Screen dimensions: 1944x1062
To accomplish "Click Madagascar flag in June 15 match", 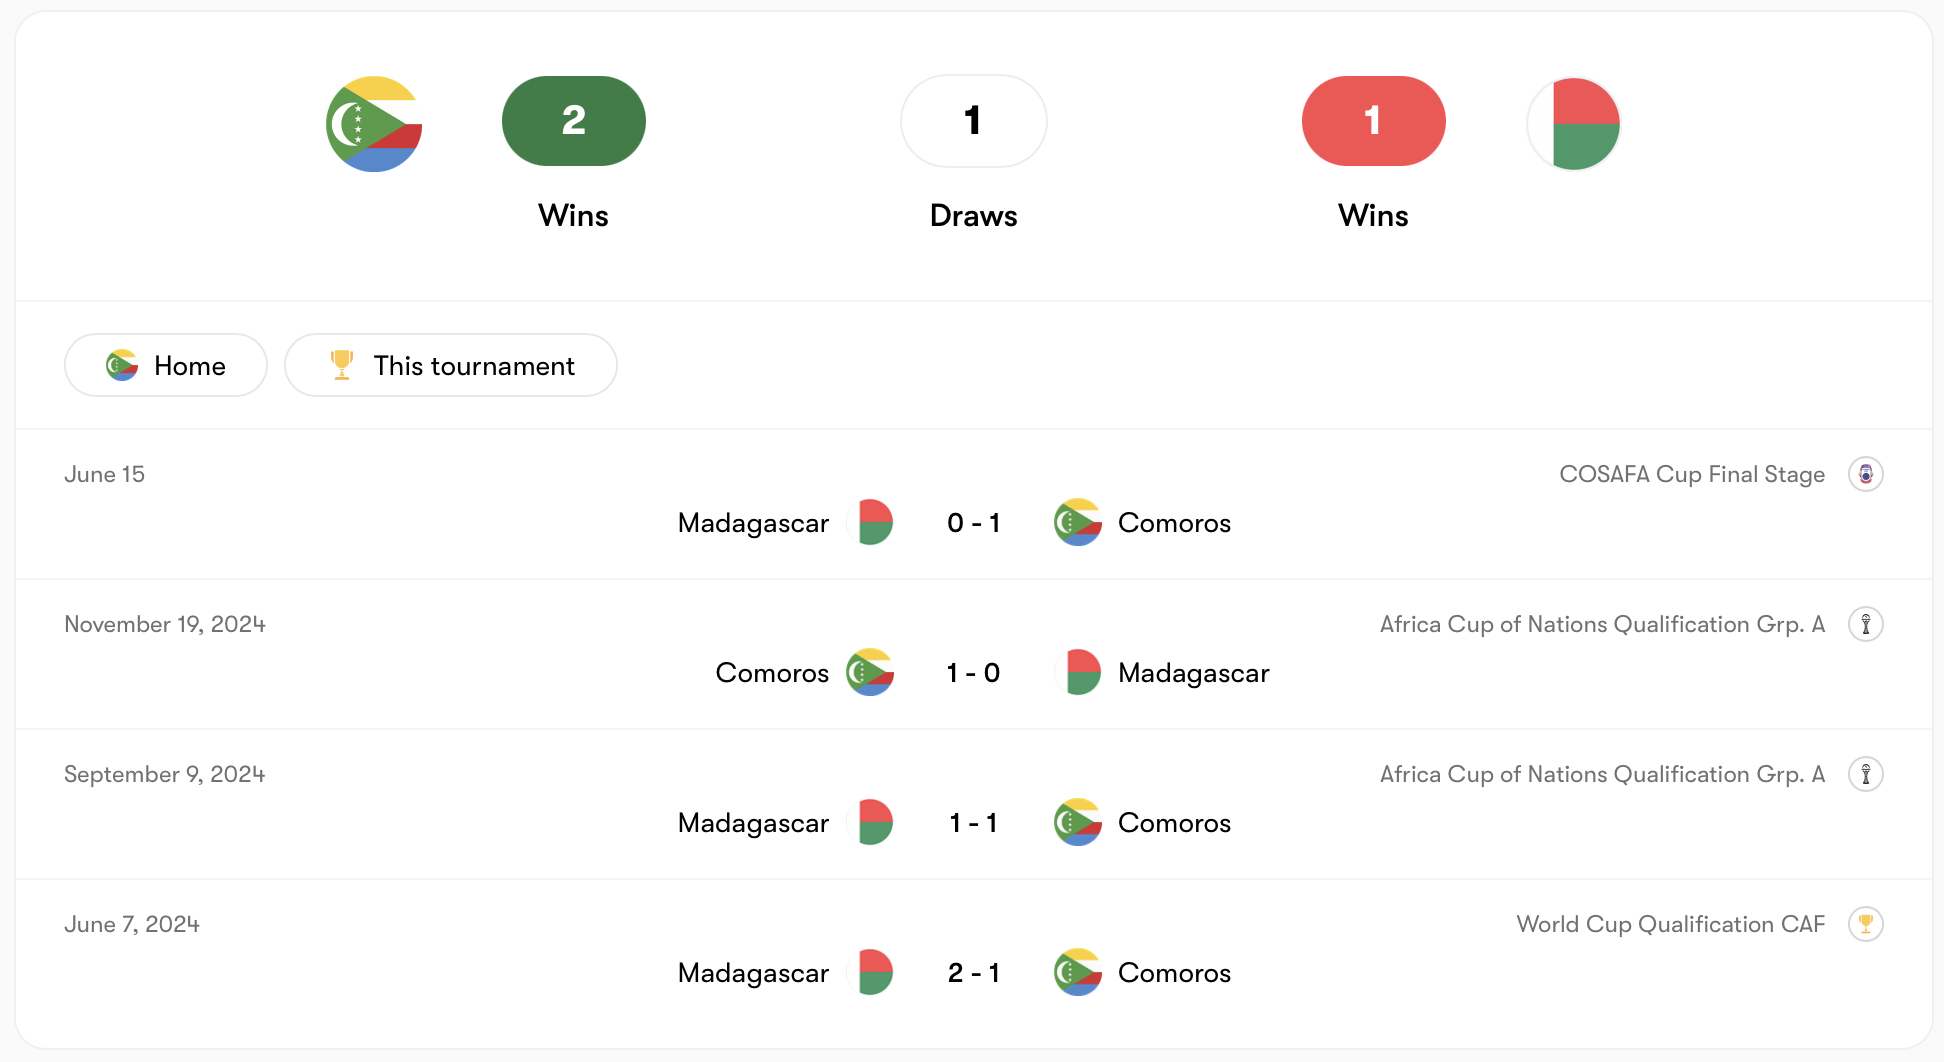I will pyautogui.click(x=871, y=522).
